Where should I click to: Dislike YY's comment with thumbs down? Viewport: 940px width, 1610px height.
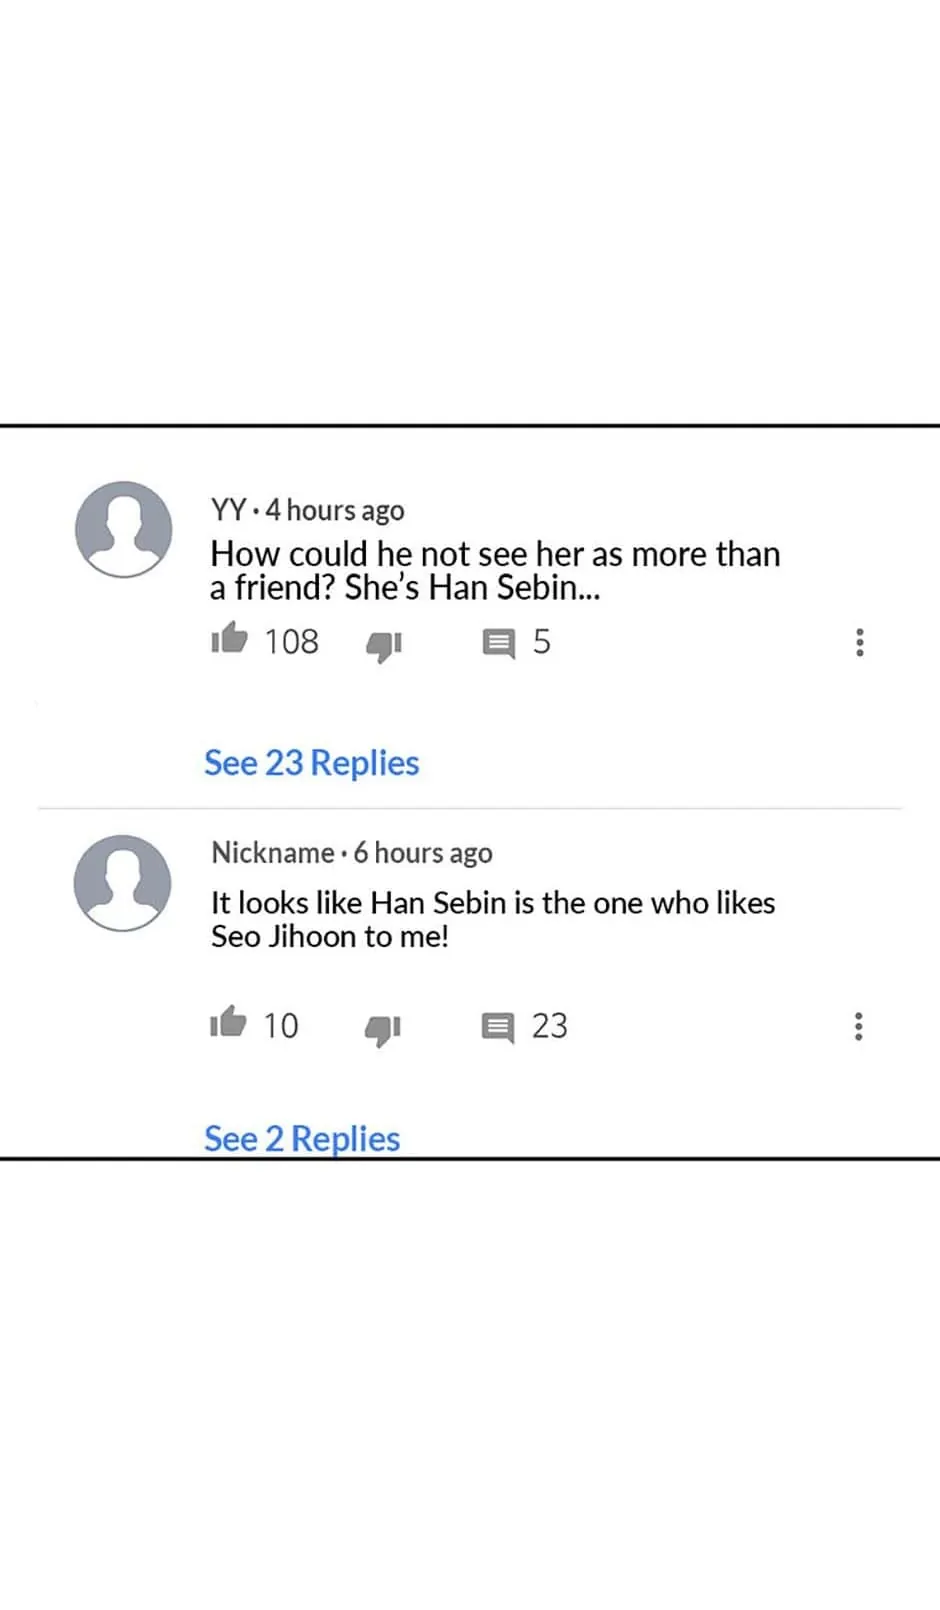(383, 645)
